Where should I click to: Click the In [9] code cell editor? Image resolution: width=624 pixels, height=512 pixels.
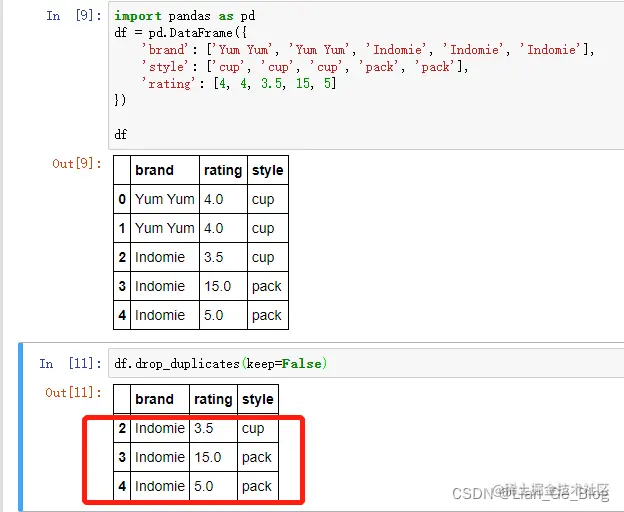tap(366, 76)
